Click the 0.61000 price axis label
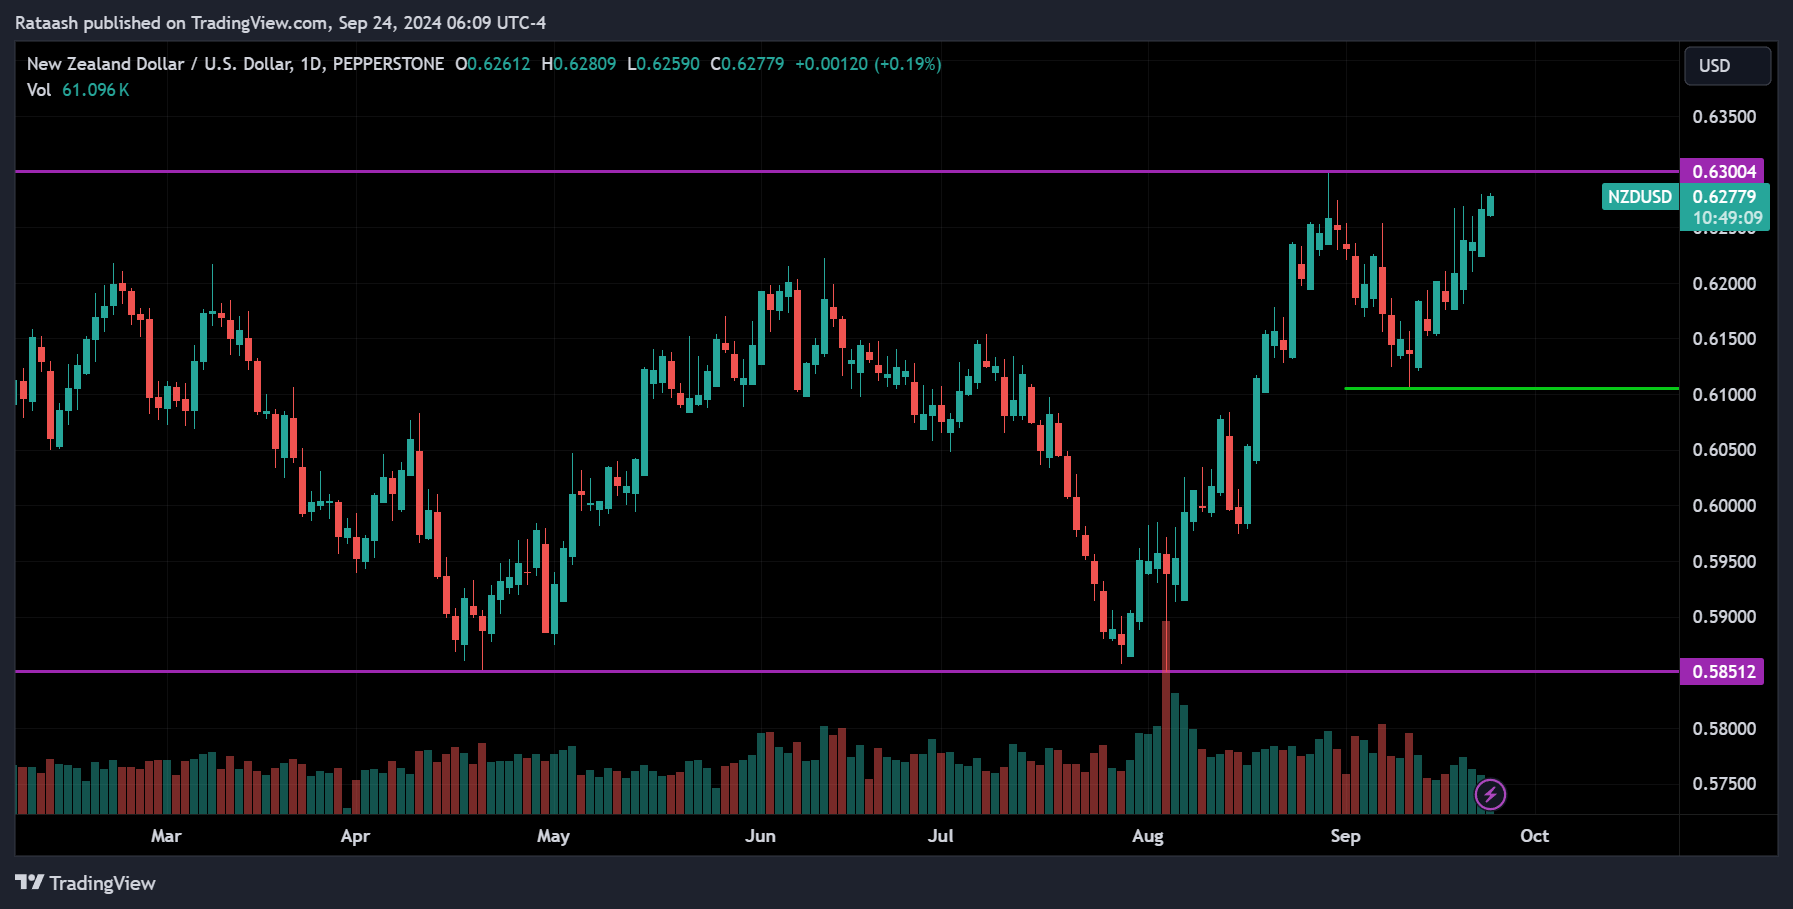This screenshot has height=909, width=1793. coord(1724,395)
